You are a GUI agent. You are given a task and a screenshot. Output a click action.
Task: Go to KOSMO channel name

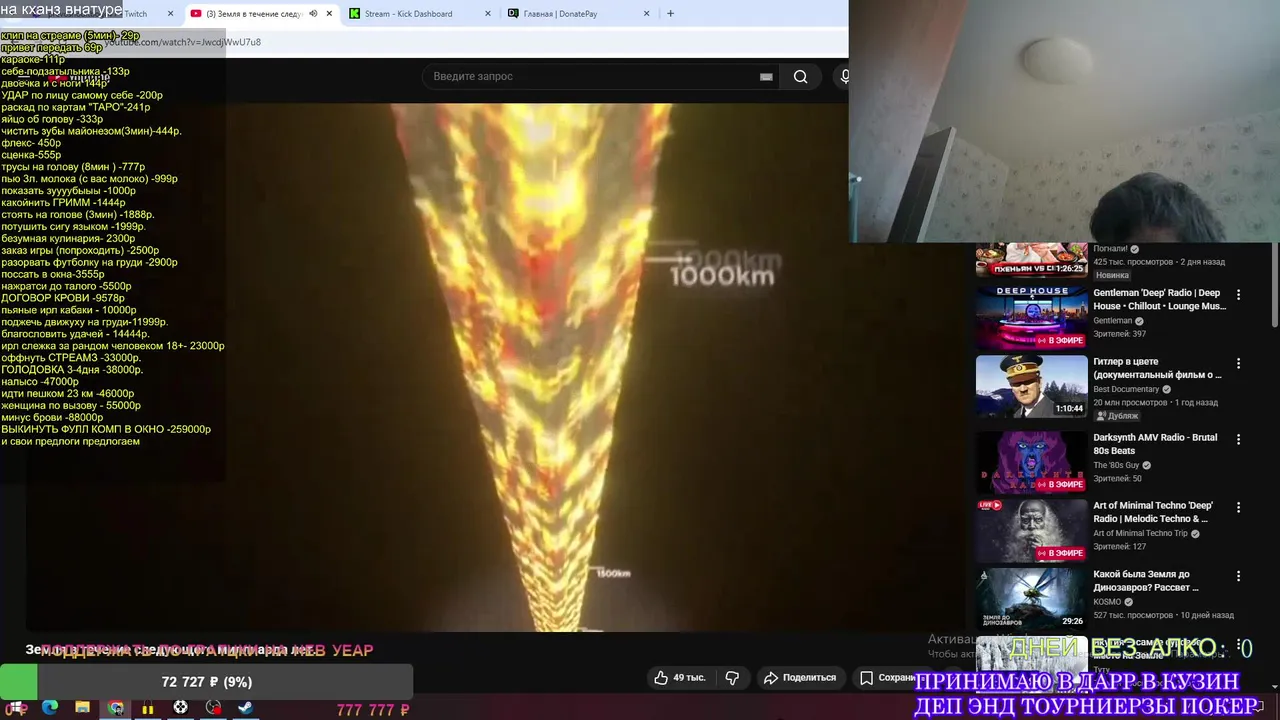[1107, 602]
